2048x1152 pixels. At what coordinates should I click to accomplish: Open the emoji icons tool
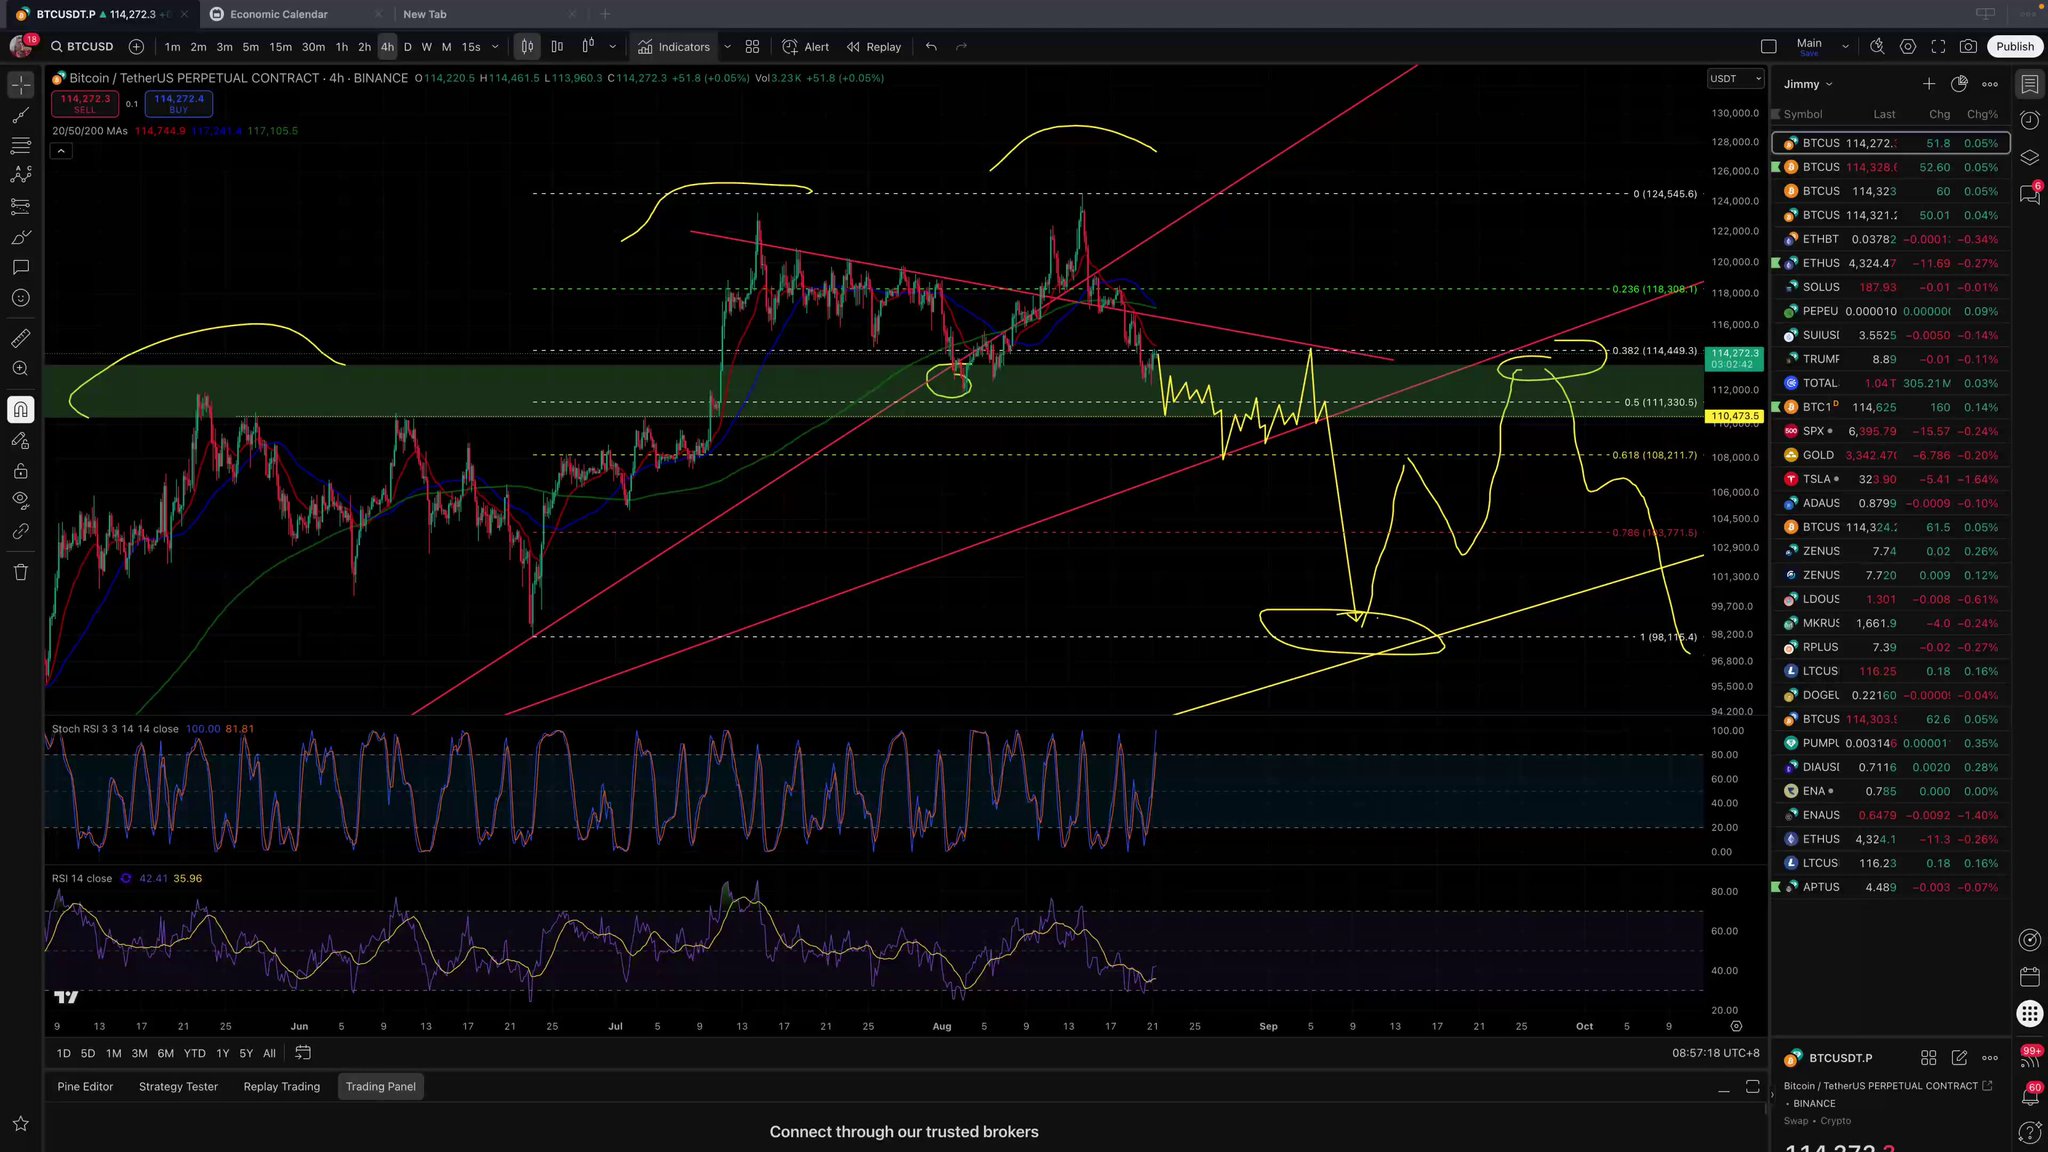coord(21,298)
